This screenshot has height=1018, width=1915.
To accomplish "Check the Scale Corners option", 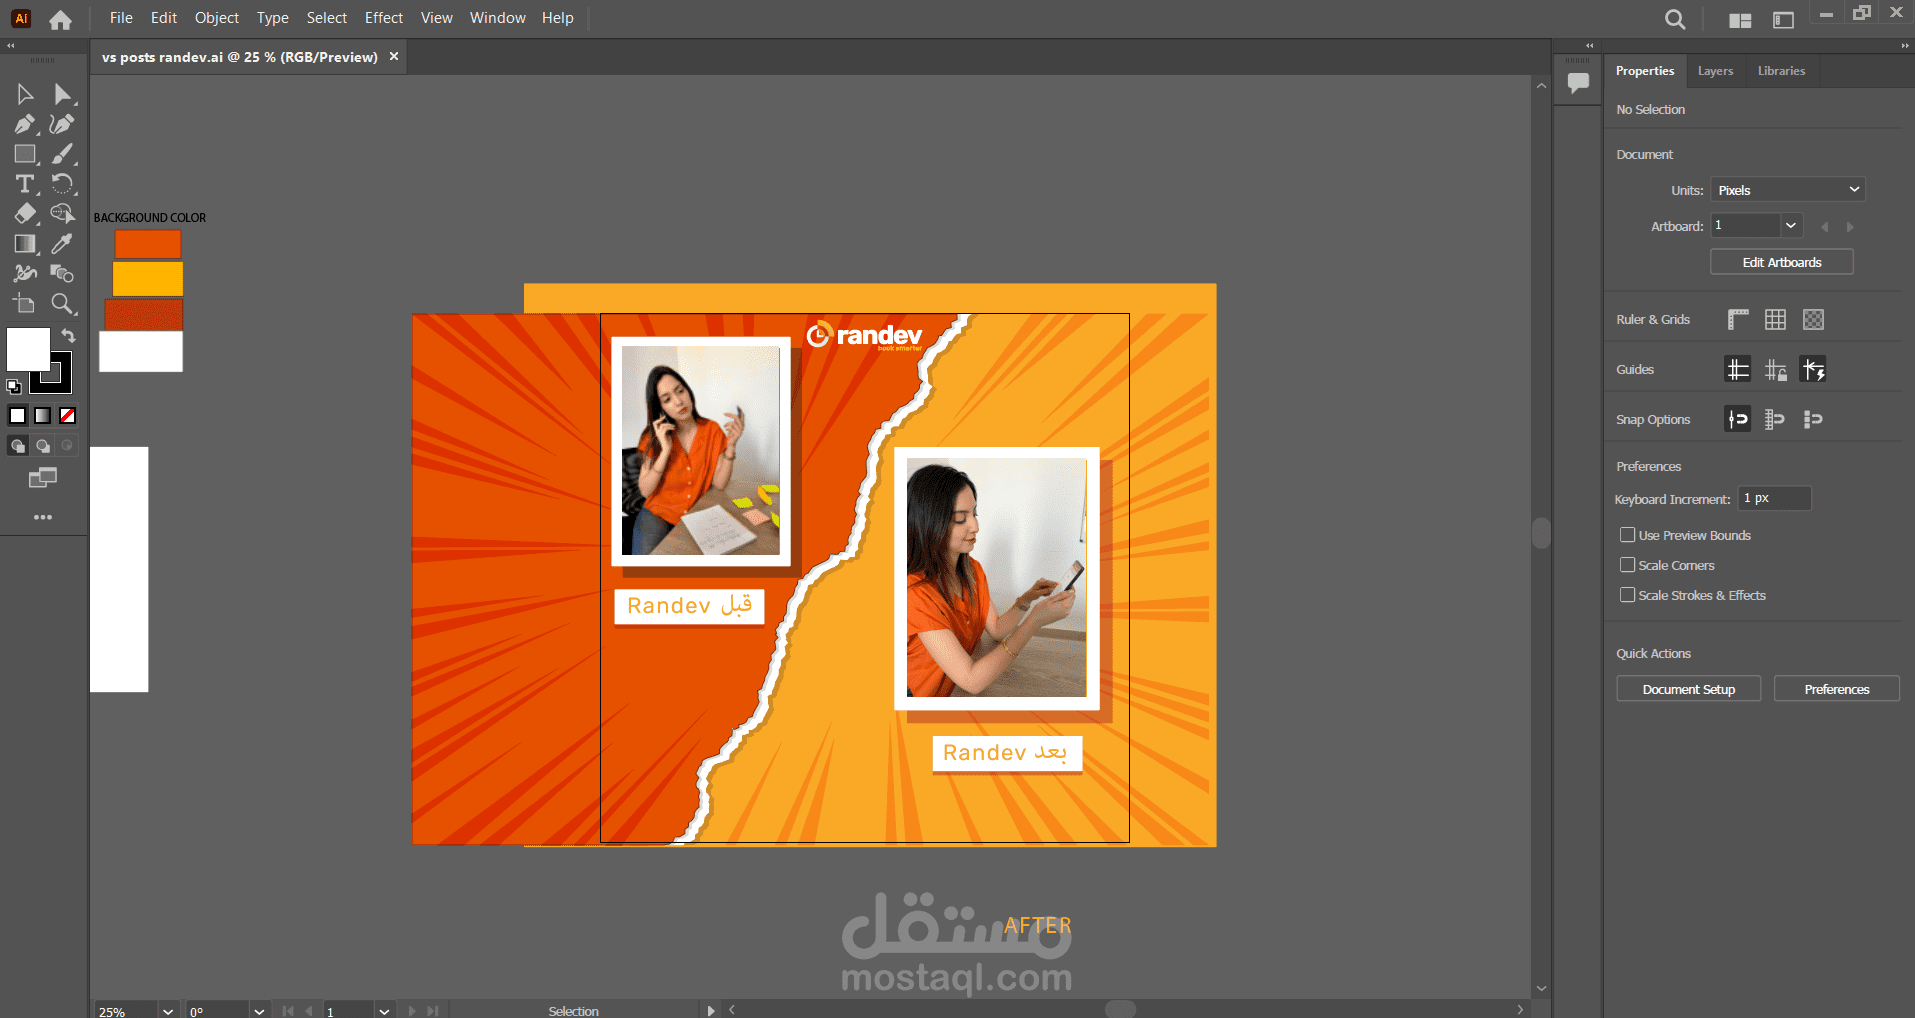I will (x=1628, y=565).
